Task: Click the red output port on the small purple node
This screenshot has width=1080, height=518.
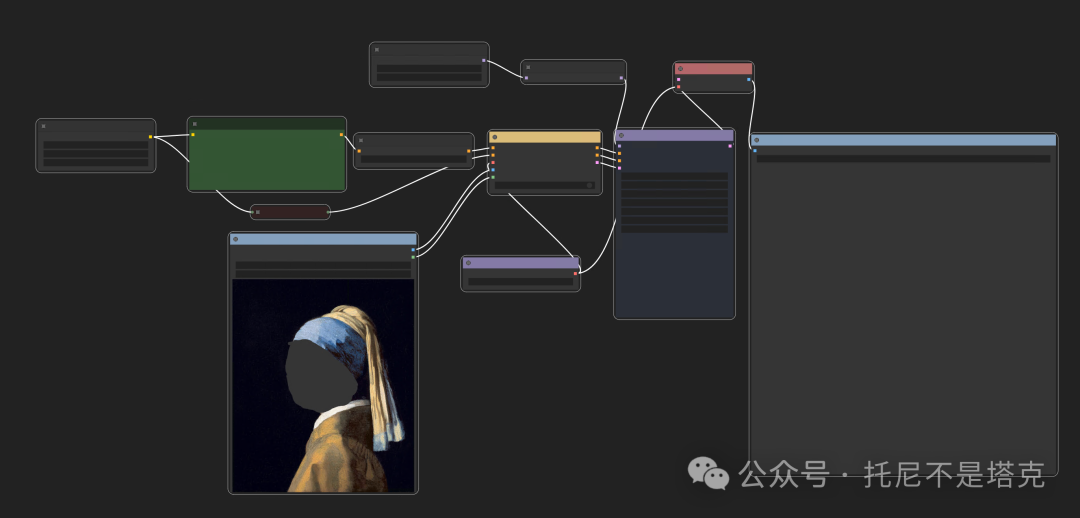Action: click(575, 273)
